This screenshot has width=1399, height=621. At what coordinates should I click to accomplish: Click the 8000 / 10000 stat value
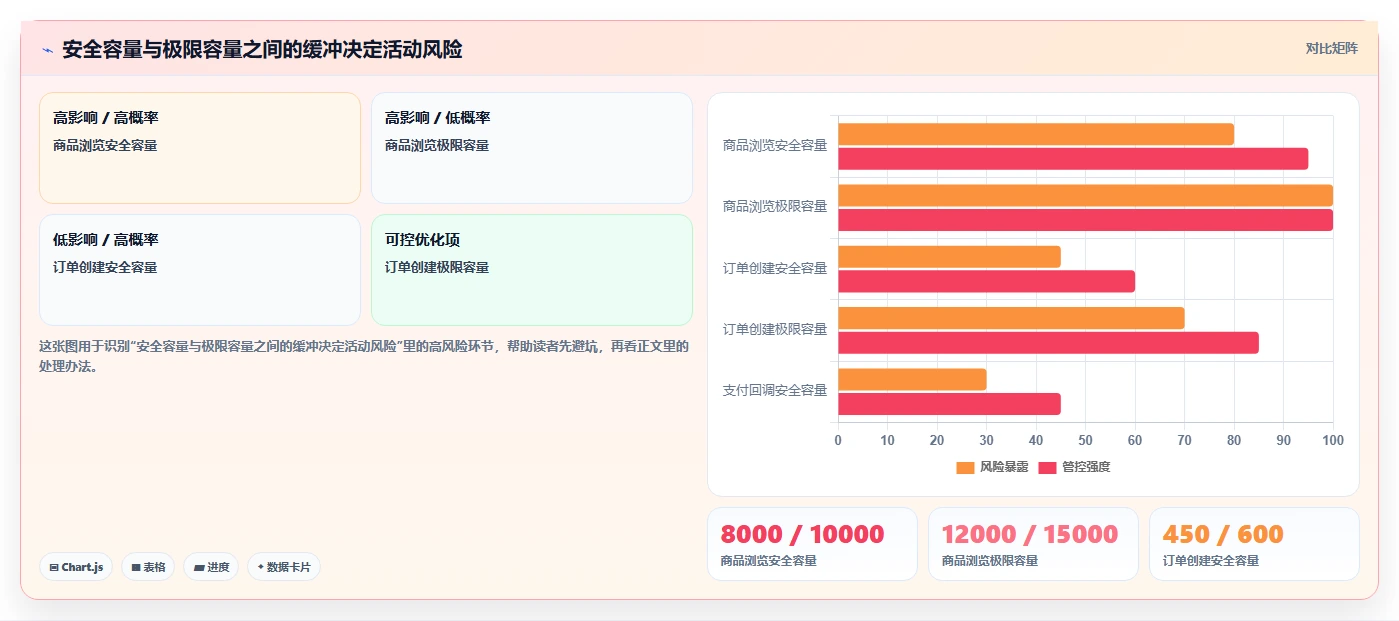click(802, 534)
